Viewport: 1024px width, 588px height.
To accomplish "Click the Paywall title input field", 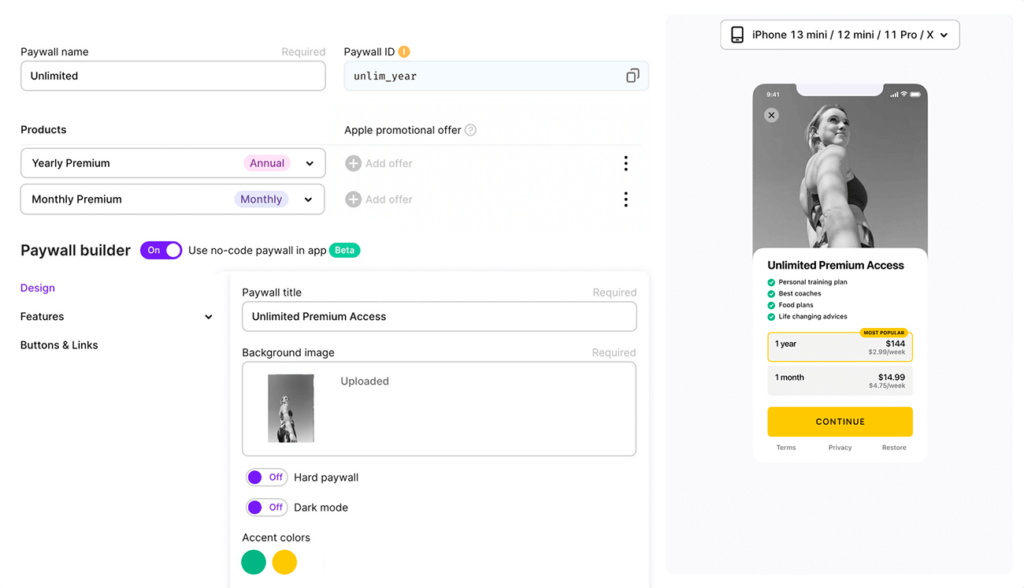I will click(439, 317).
